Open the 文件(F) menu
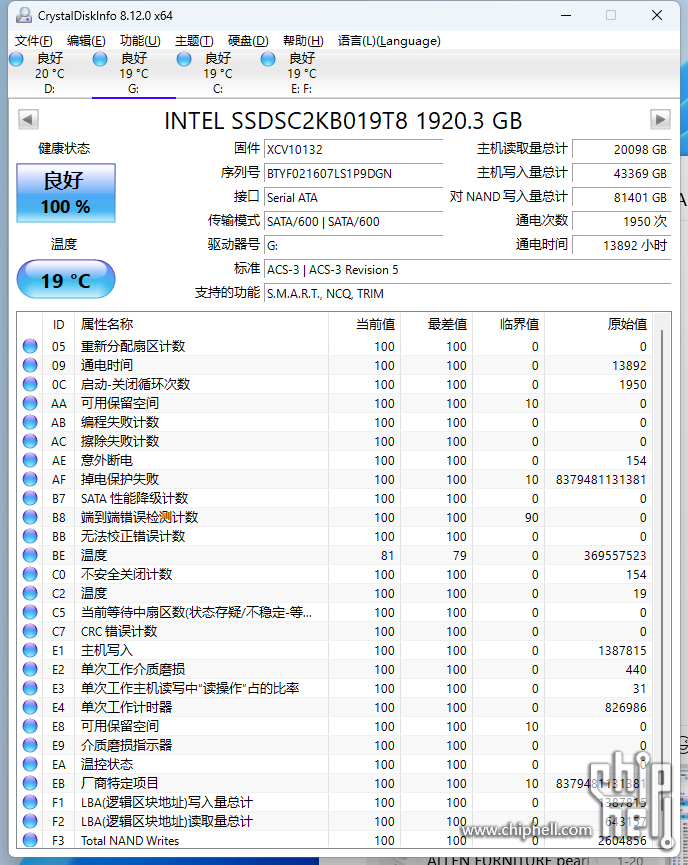Screen dimensions: 688x865 click(33, 41)
